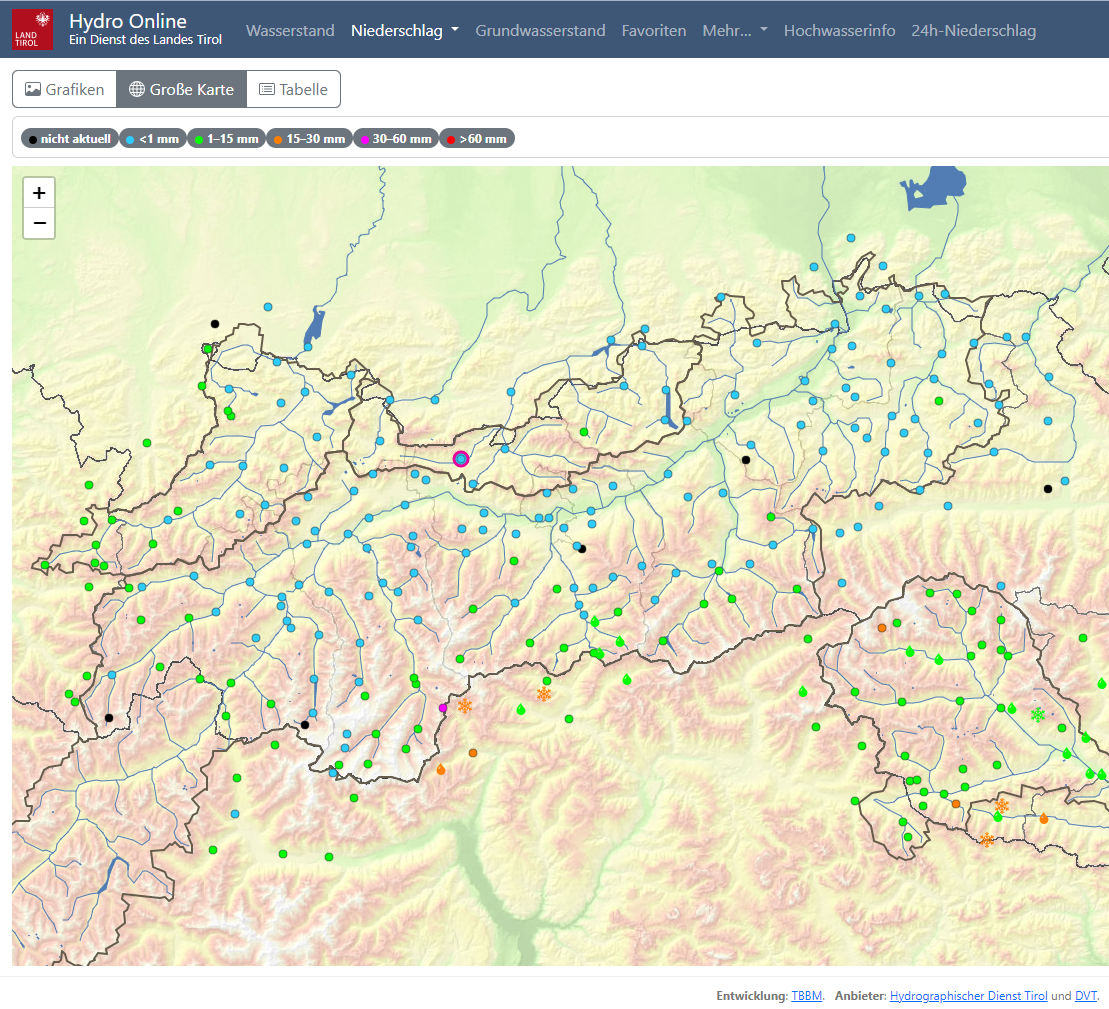Open the TBBM developer link
Viewport: 1109px width, 1009px height.
coord(806,996)
